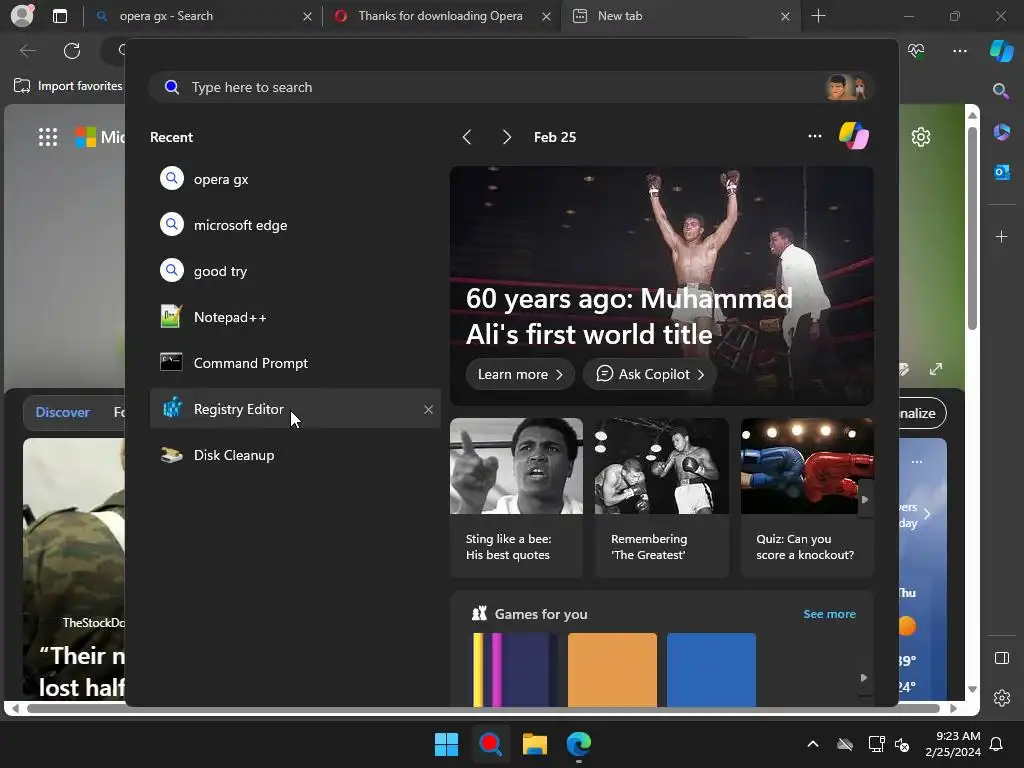Open Edge sidebar settings gear
1024x768 pixels.
tap(1001, 698)
